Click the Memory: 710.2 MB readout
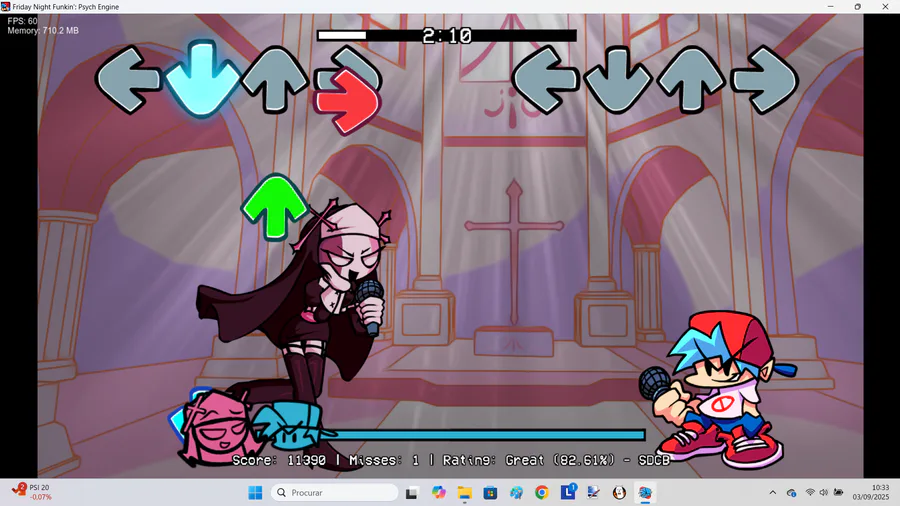This screenshot has height=506, width=900. coord(43,31)
